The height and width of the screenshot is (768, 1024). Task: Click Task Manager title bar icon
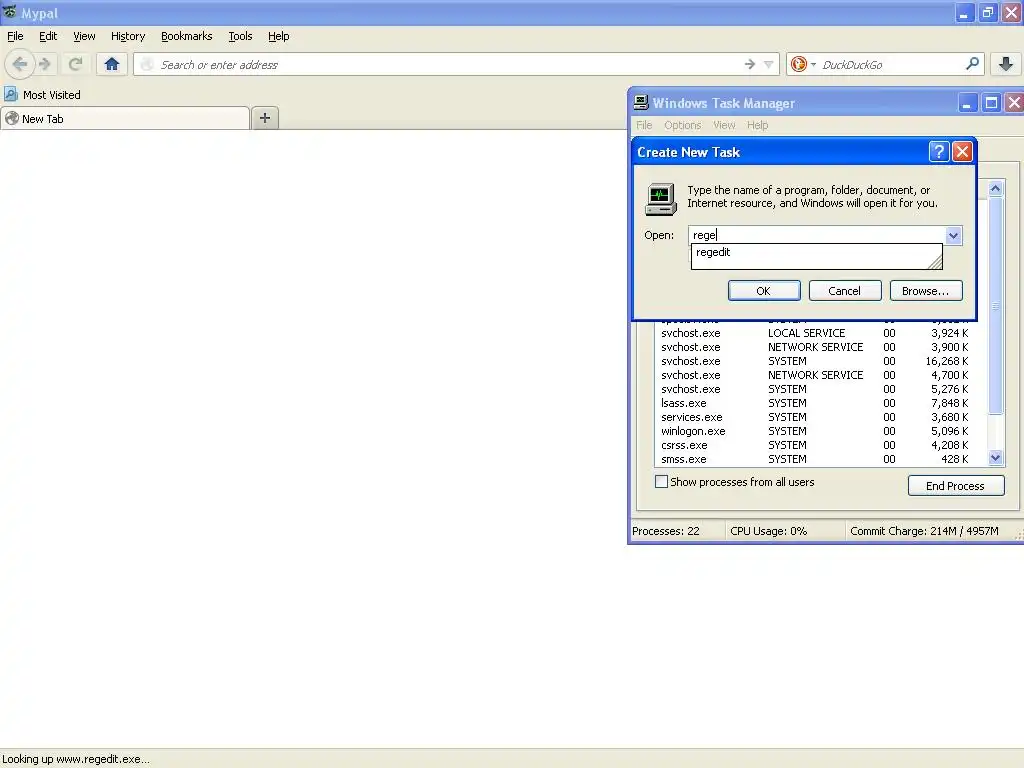tap(641, 103)
